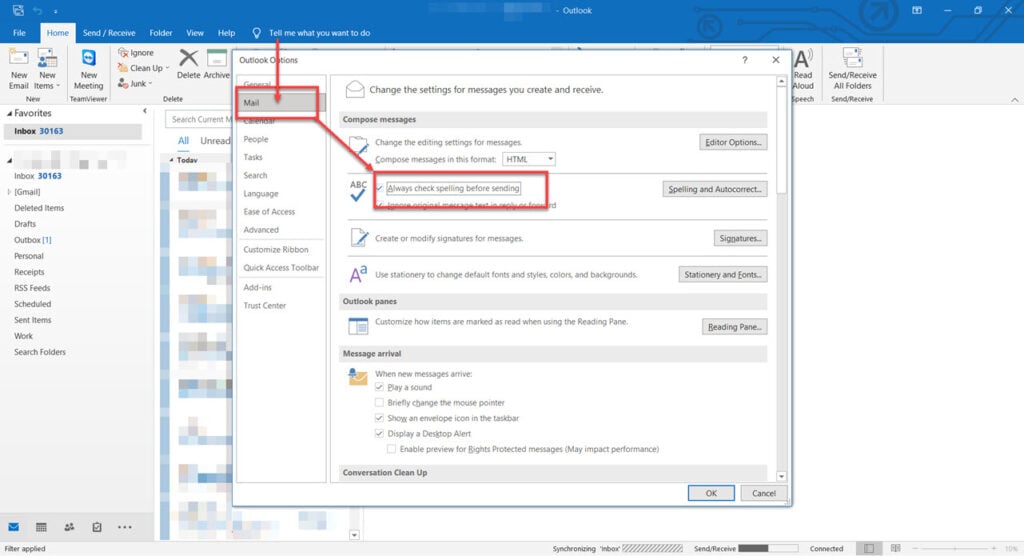Viewport: 1024px width, 556px height.
Task: Click the three-dot more navigation options
Action: coord(125,527)
